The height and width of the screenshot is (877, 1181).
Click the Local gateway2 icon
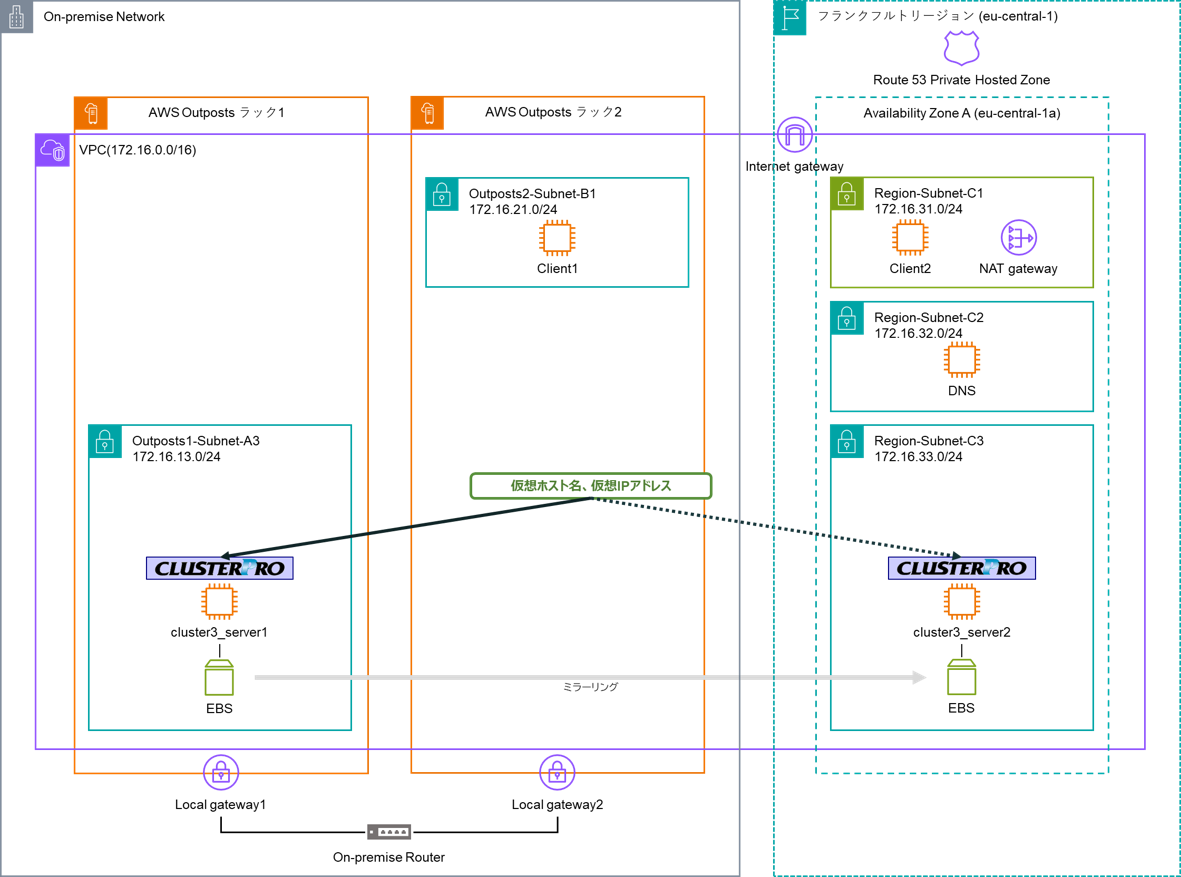tap(557, 773)
